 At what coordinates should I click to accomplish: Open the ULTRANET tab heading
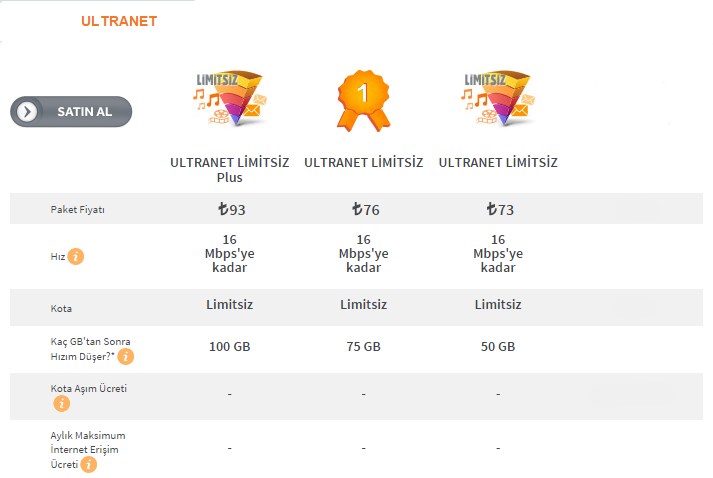pyautogui.click(x=119, y=21)
